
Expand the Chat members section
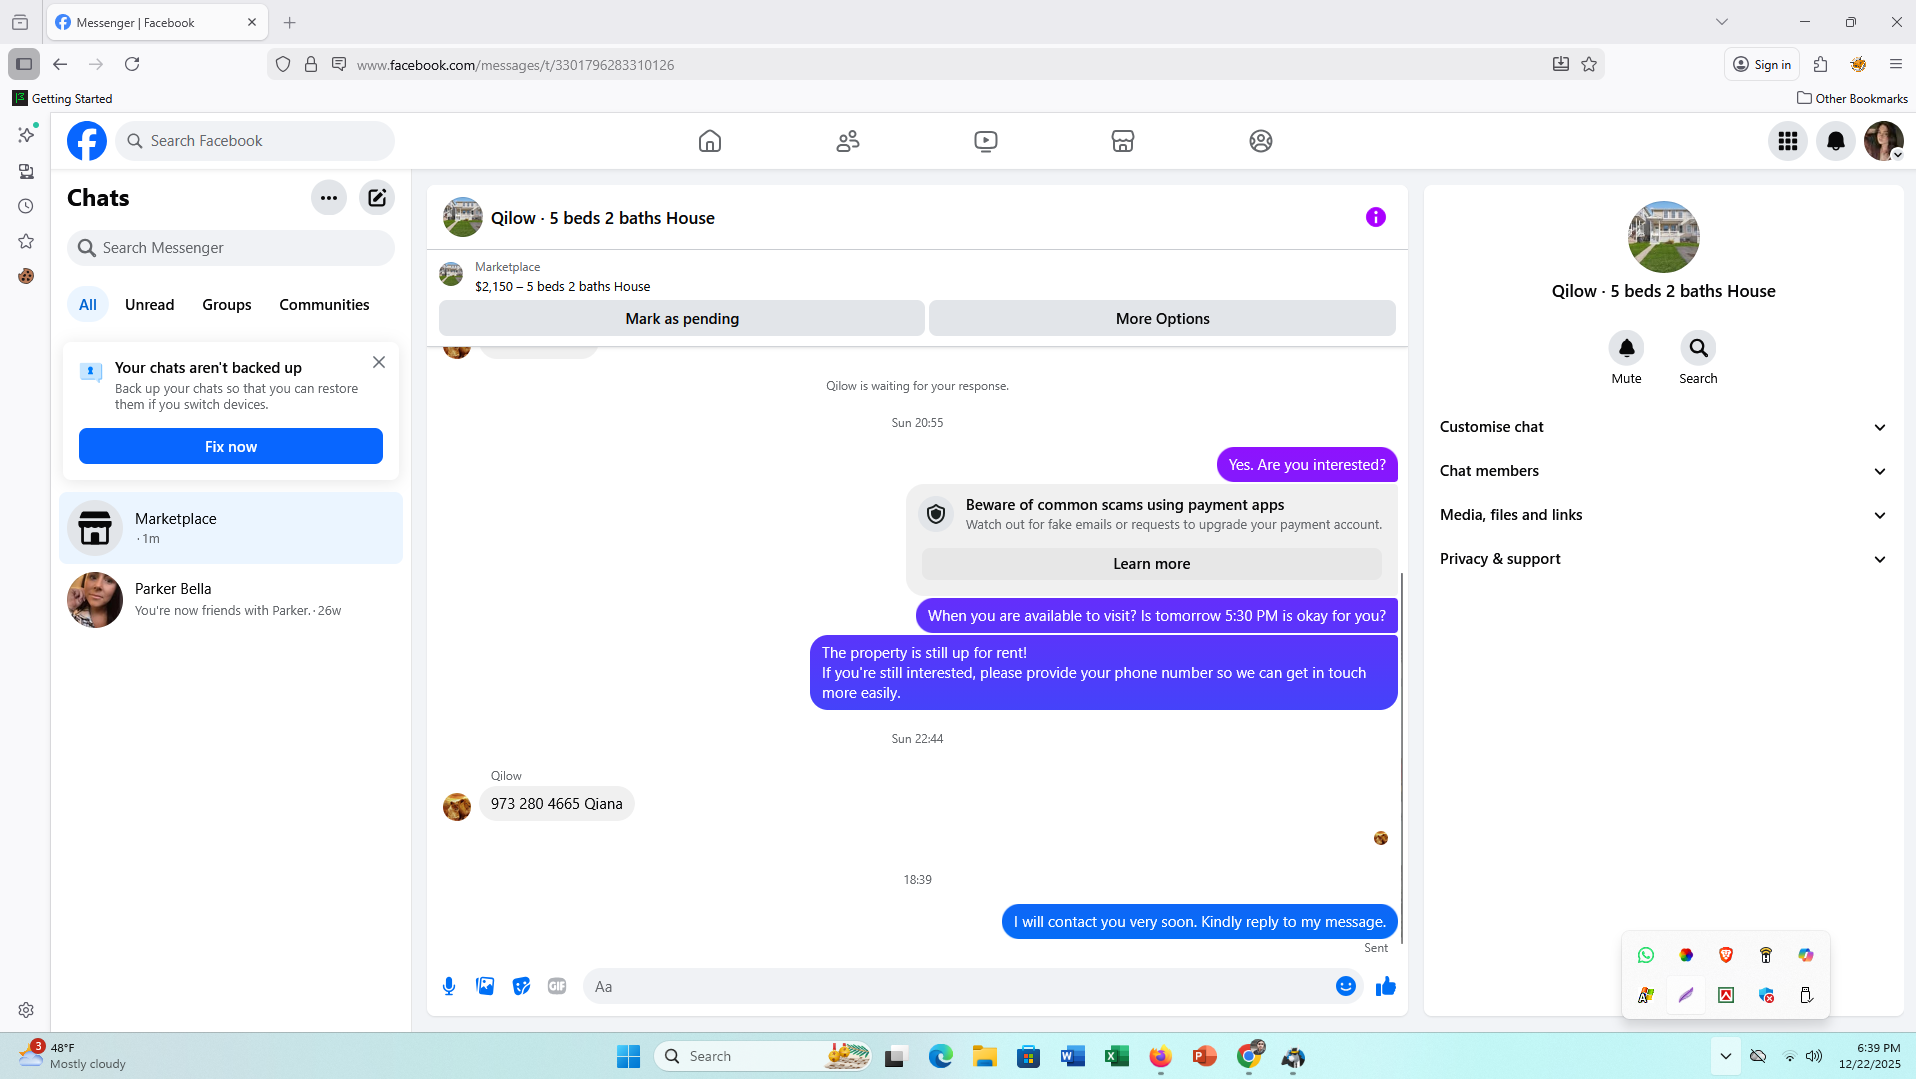[1664, 471]
